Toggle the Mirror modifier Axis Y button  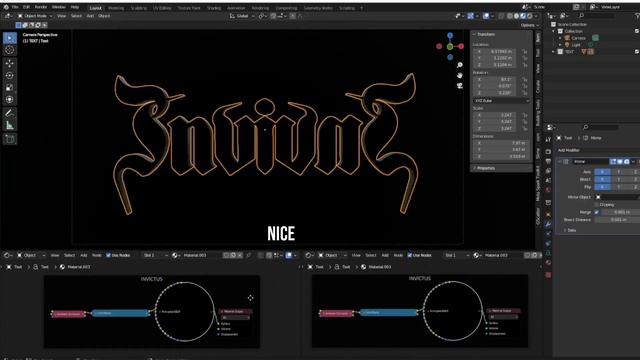coord(619,172)
